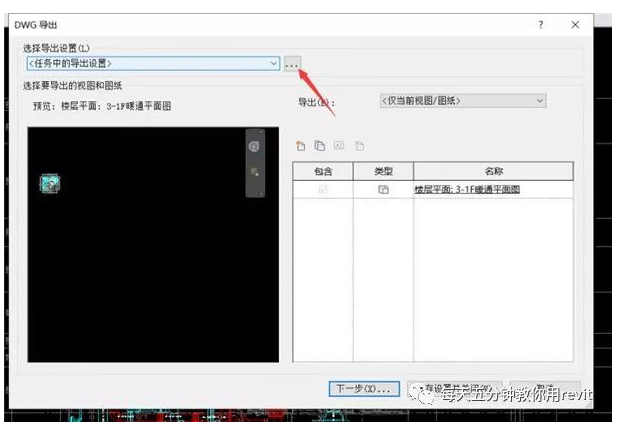617x425 pixels.
Task: Click the small drawing thumbnail in preview
Action: tap(50, 182)
